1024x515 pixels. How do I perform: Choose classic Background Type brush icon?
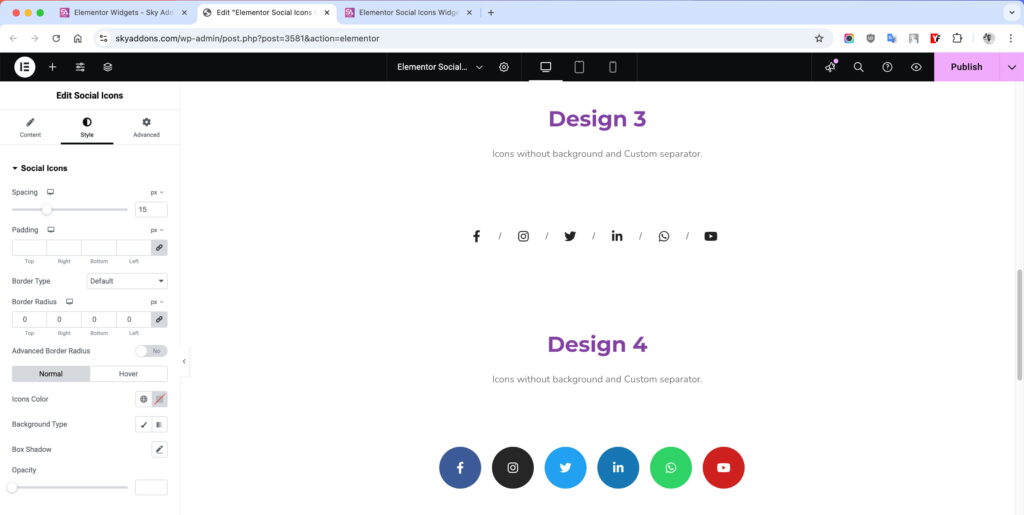[144, 424]
